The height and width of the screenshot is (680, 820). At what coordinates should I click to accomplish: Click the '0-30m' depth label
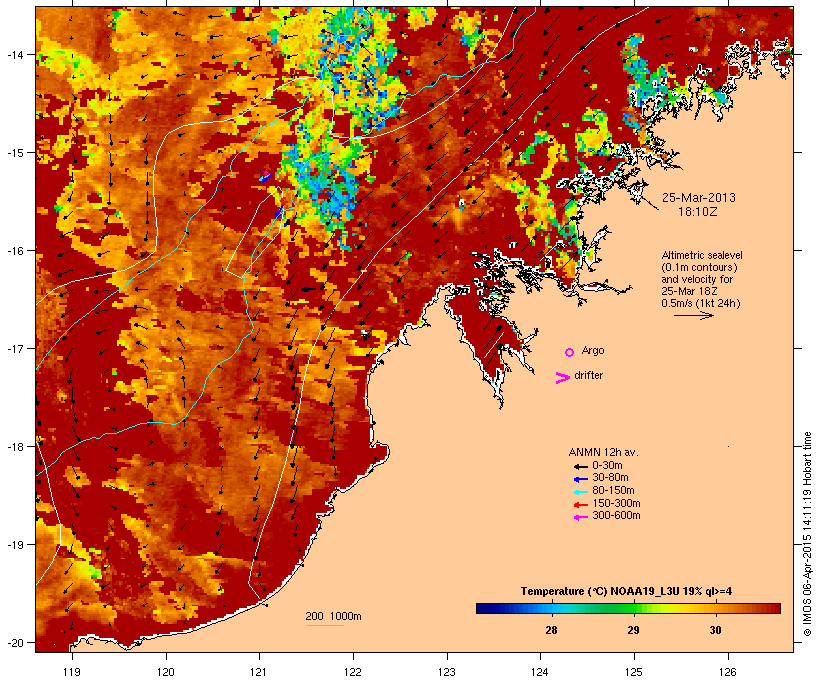[607, 465]
